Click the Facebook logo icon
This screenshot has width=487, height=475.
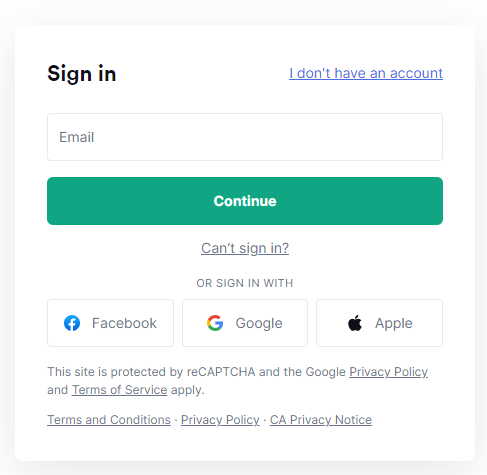click(72, 323)
